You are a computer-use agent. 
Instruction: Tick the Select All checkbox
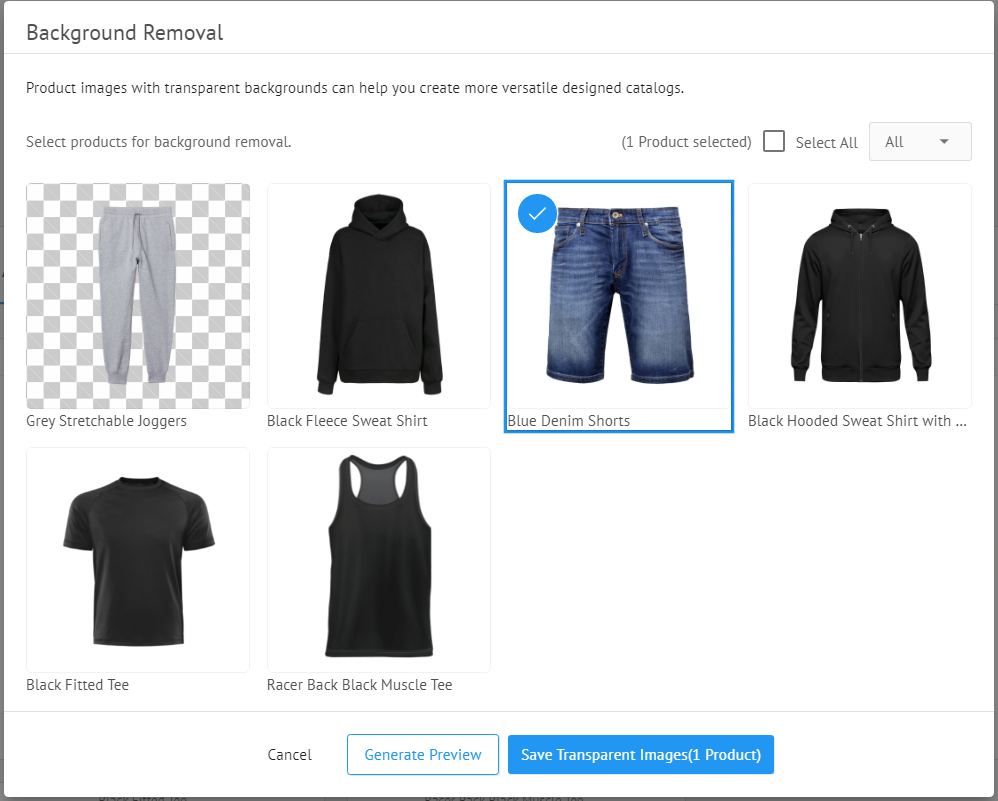pos(773,141)
